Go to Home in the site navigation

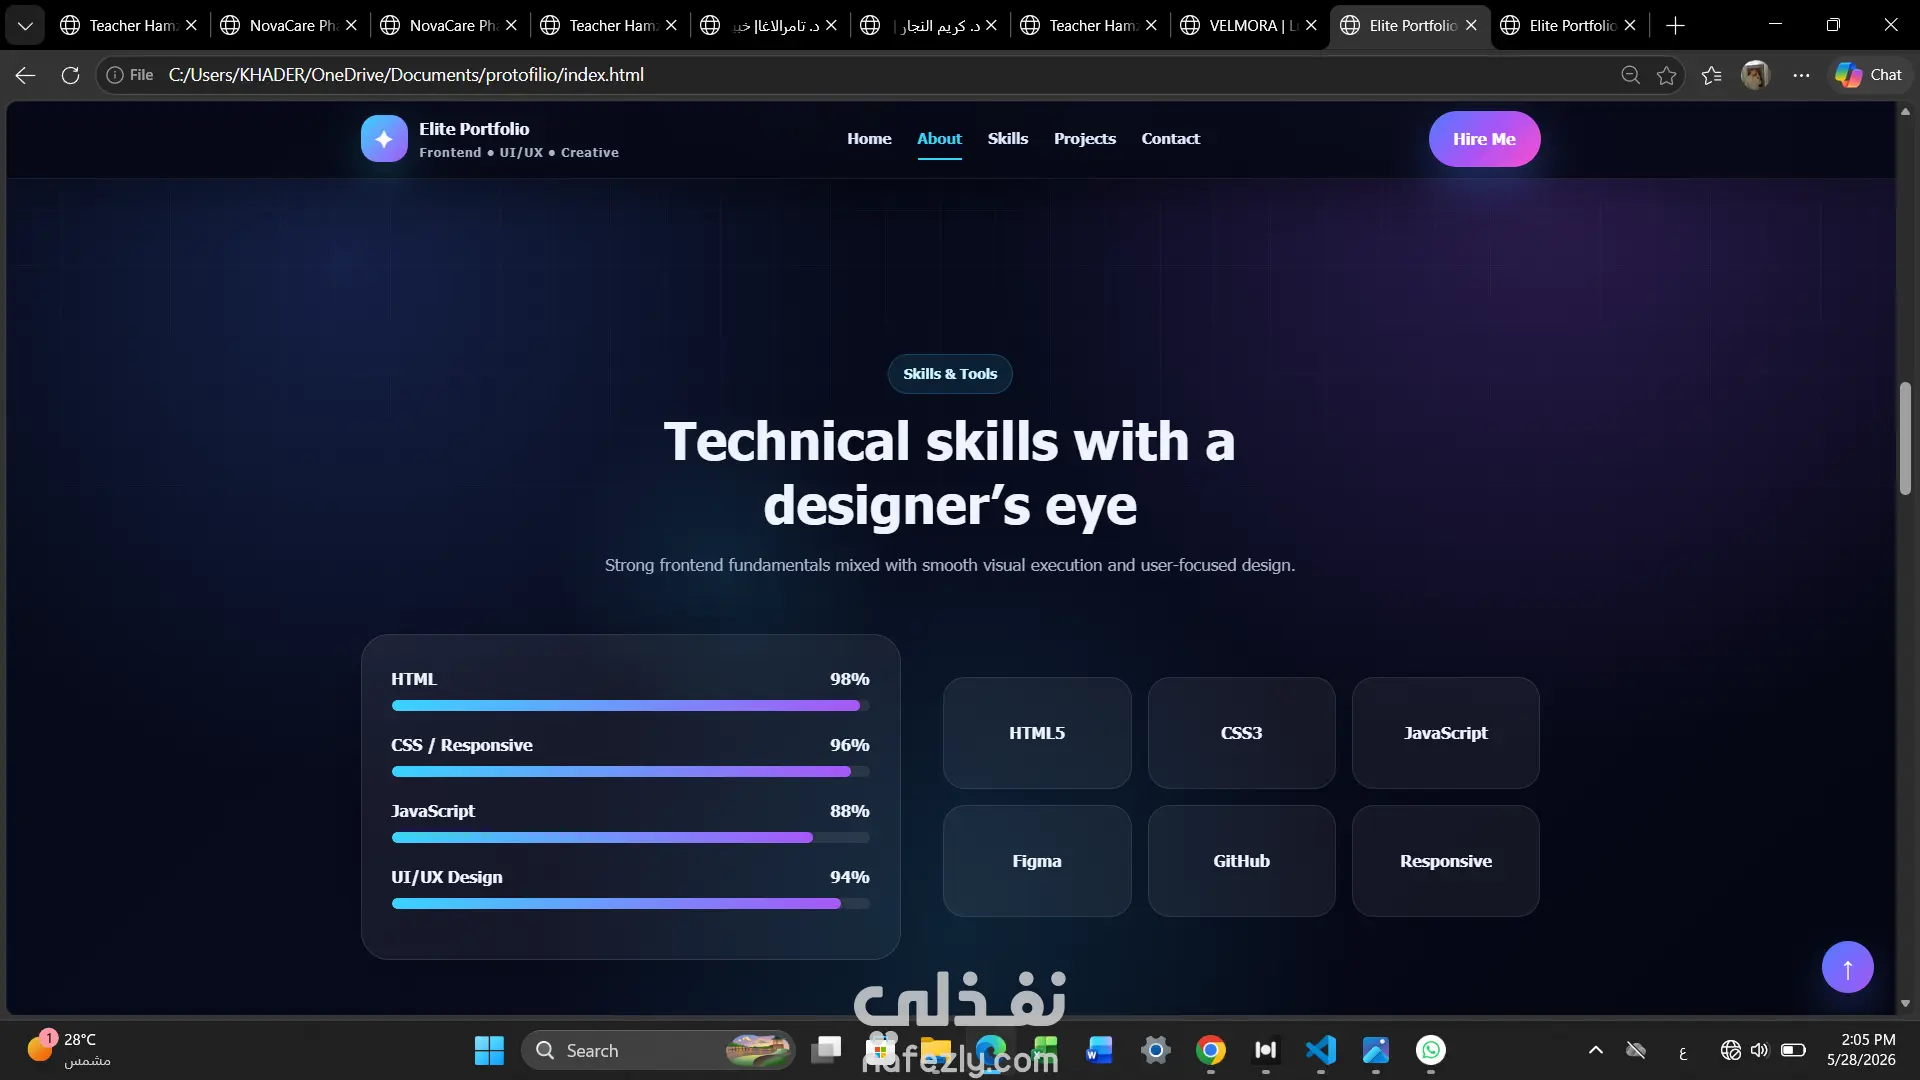point(869,139)
